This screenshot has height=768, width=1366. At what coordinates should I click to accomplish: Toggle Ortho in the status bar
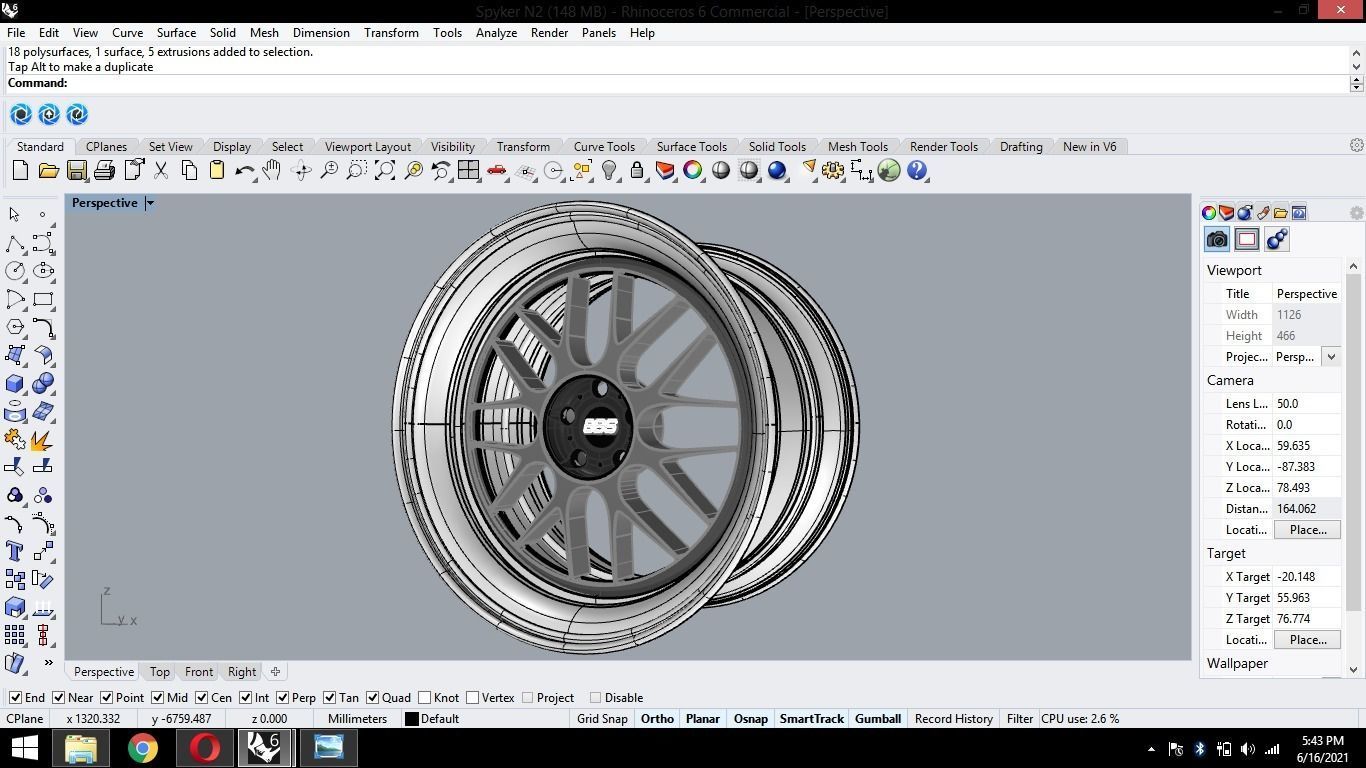[657, 719]
